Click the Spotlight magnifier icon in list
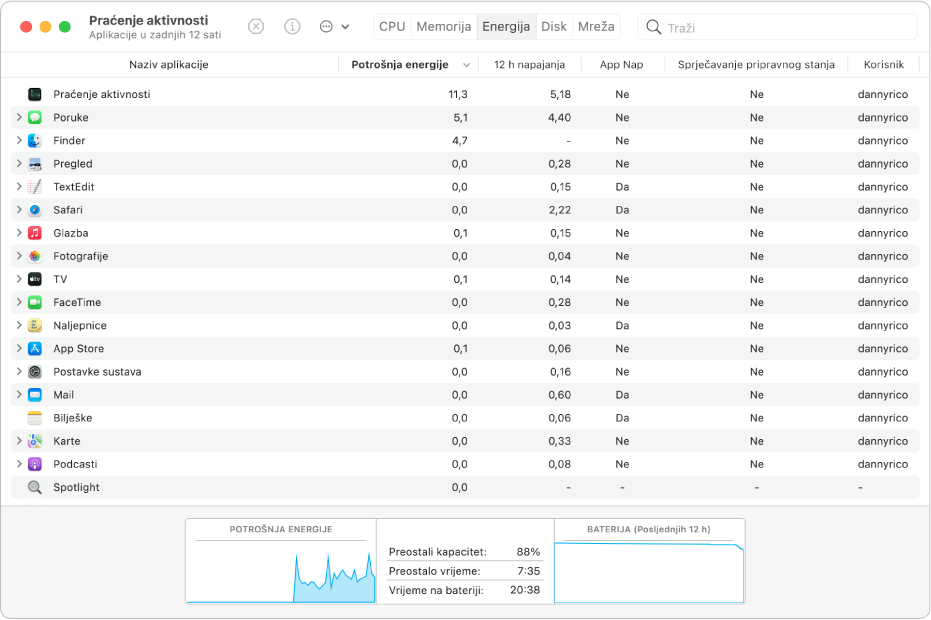 coord(35,488)
